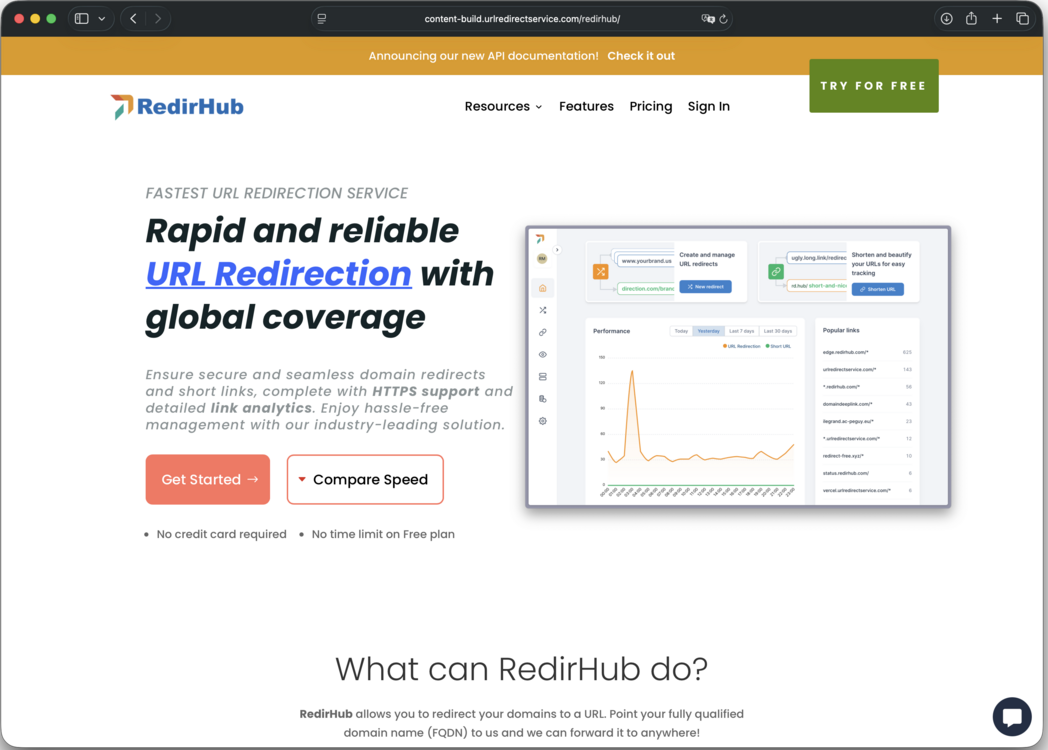
Task: Expand the Resources menu
Action: pyautogui.click(x=503, y=106)
